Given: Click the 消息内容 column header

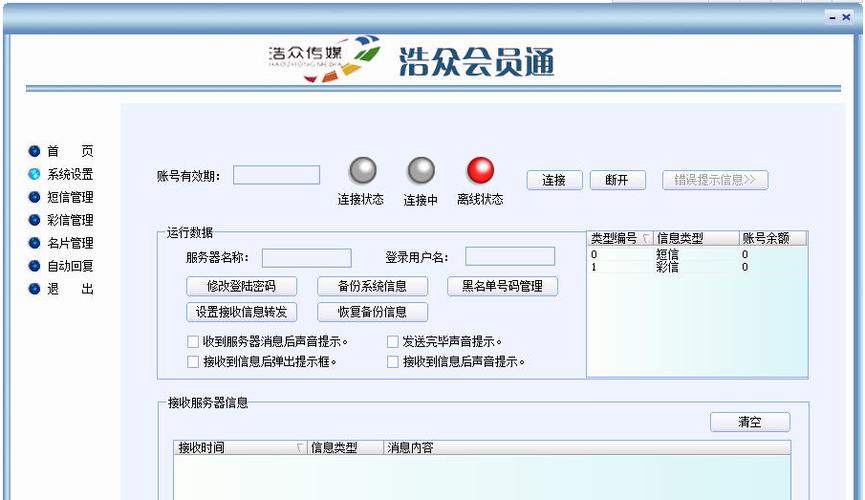Looking at the screenshot, I should (588, 448).
